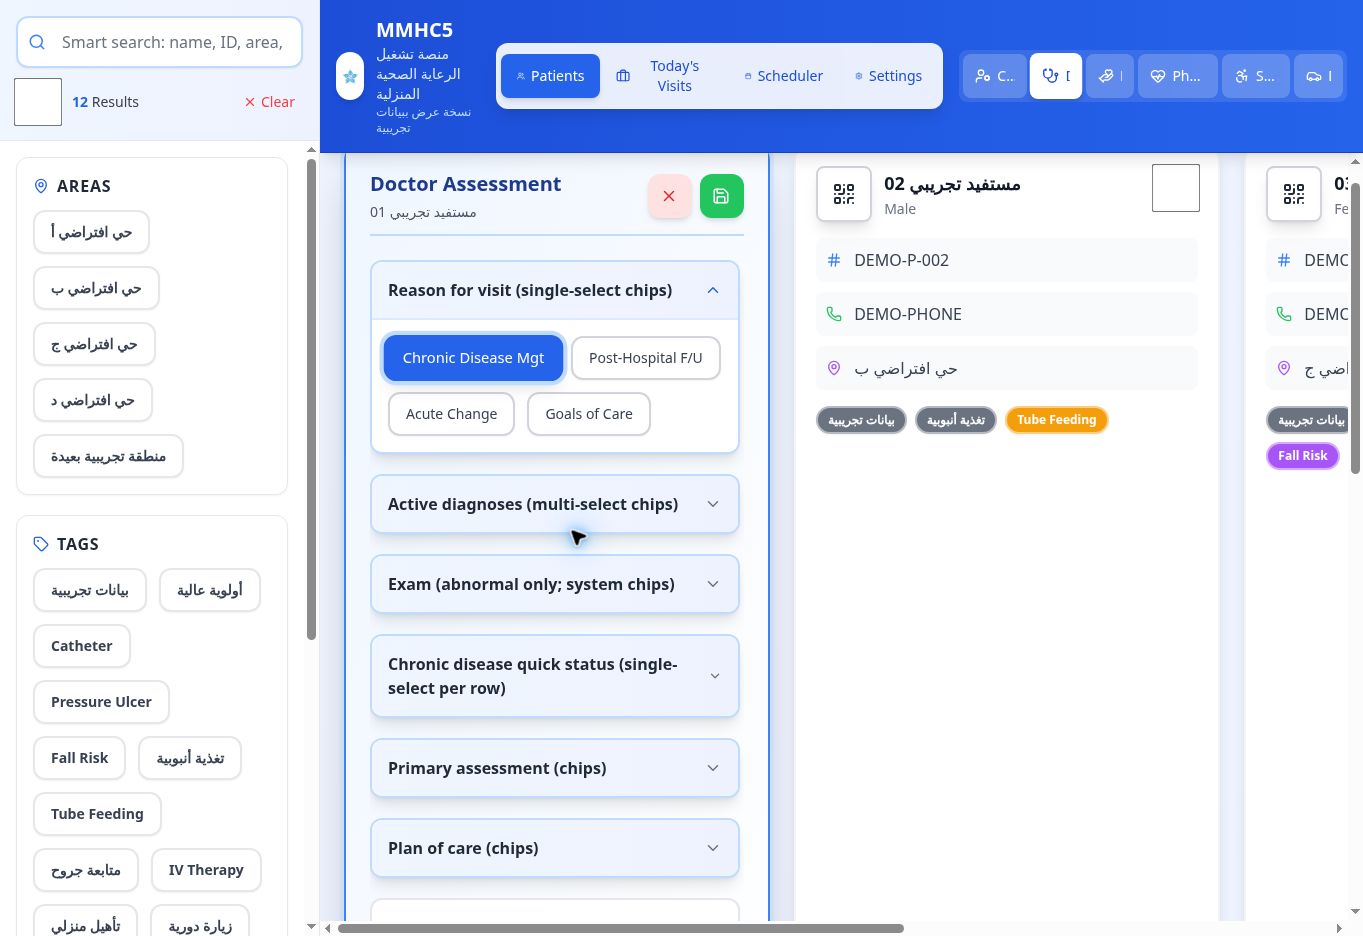Click the search magnifier icon
Screen dimensions: 1363x936
pos(37,42)
